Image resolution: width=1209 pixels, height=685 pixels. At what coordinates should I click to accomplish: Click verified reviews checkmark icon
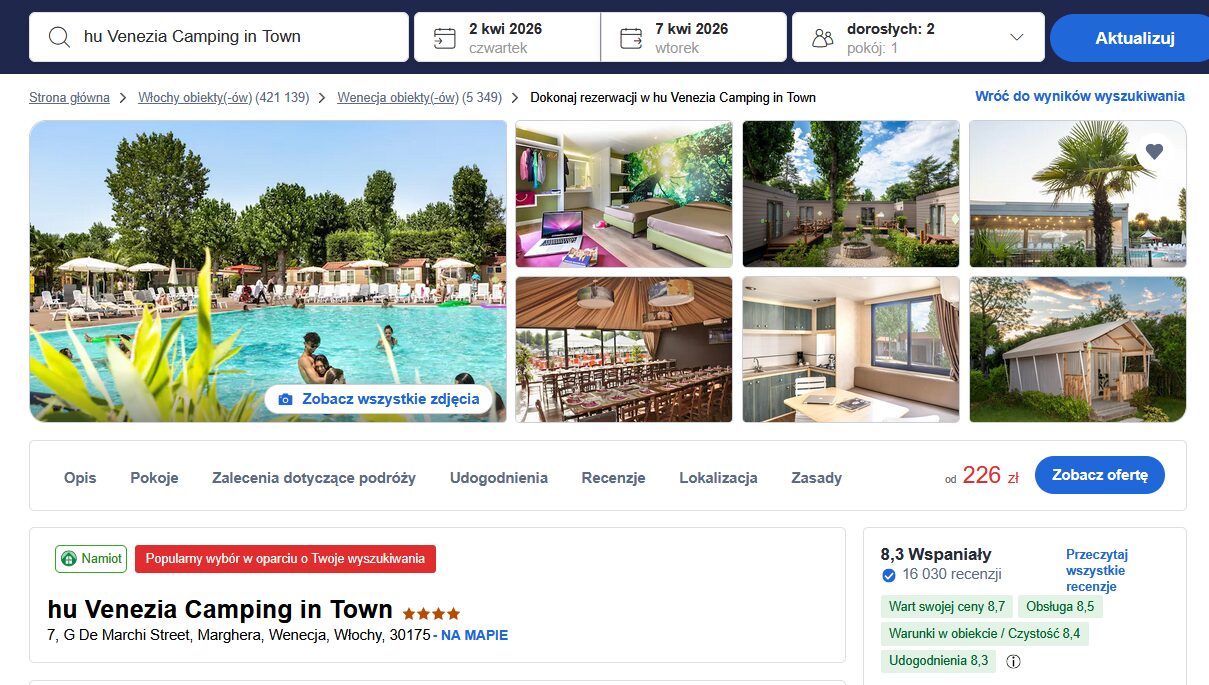coord(888,575)
